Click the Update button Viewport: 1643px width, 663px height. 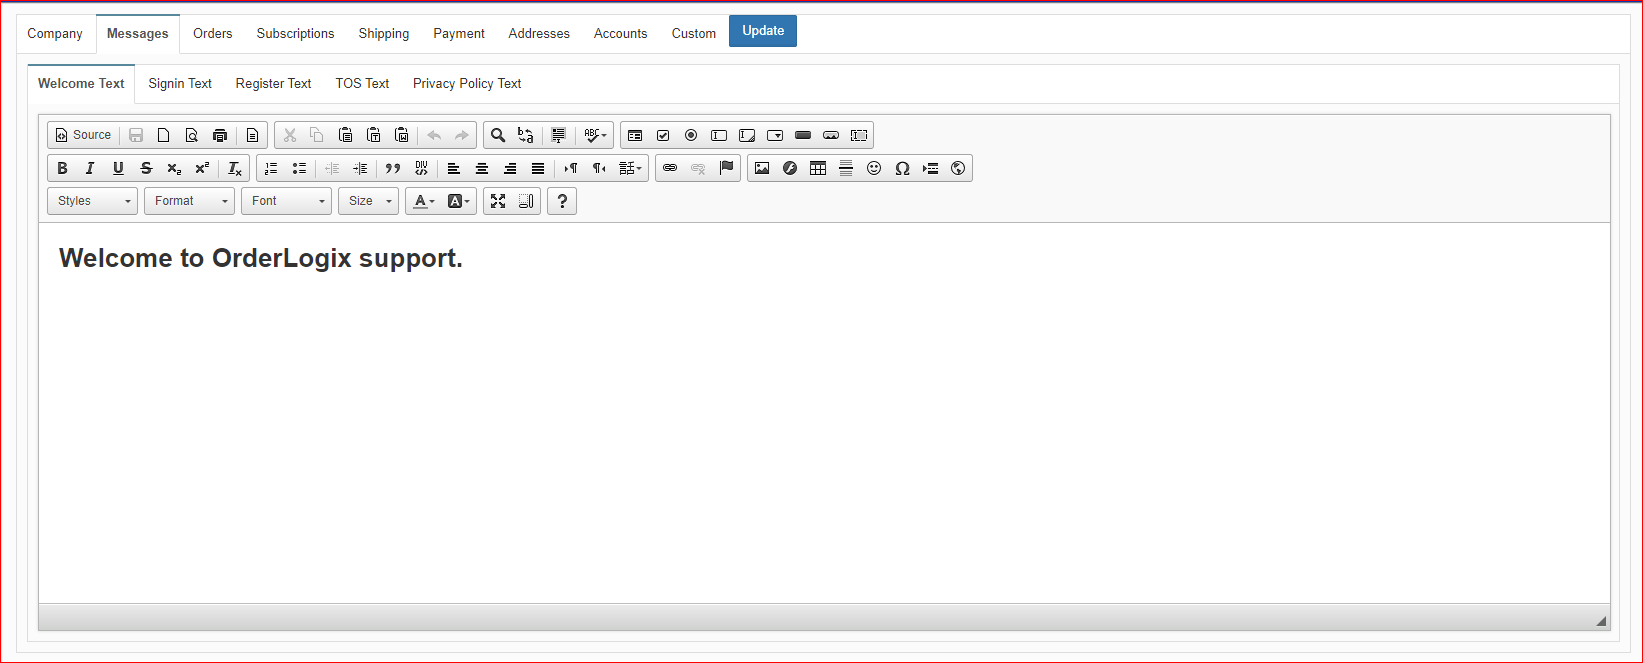click(763, 31)
